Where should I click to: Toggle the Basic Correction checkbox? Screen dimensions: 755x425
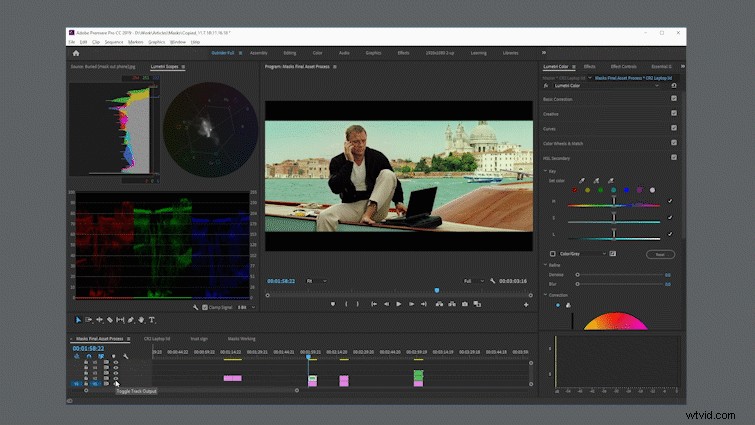[x=674, y=98]
